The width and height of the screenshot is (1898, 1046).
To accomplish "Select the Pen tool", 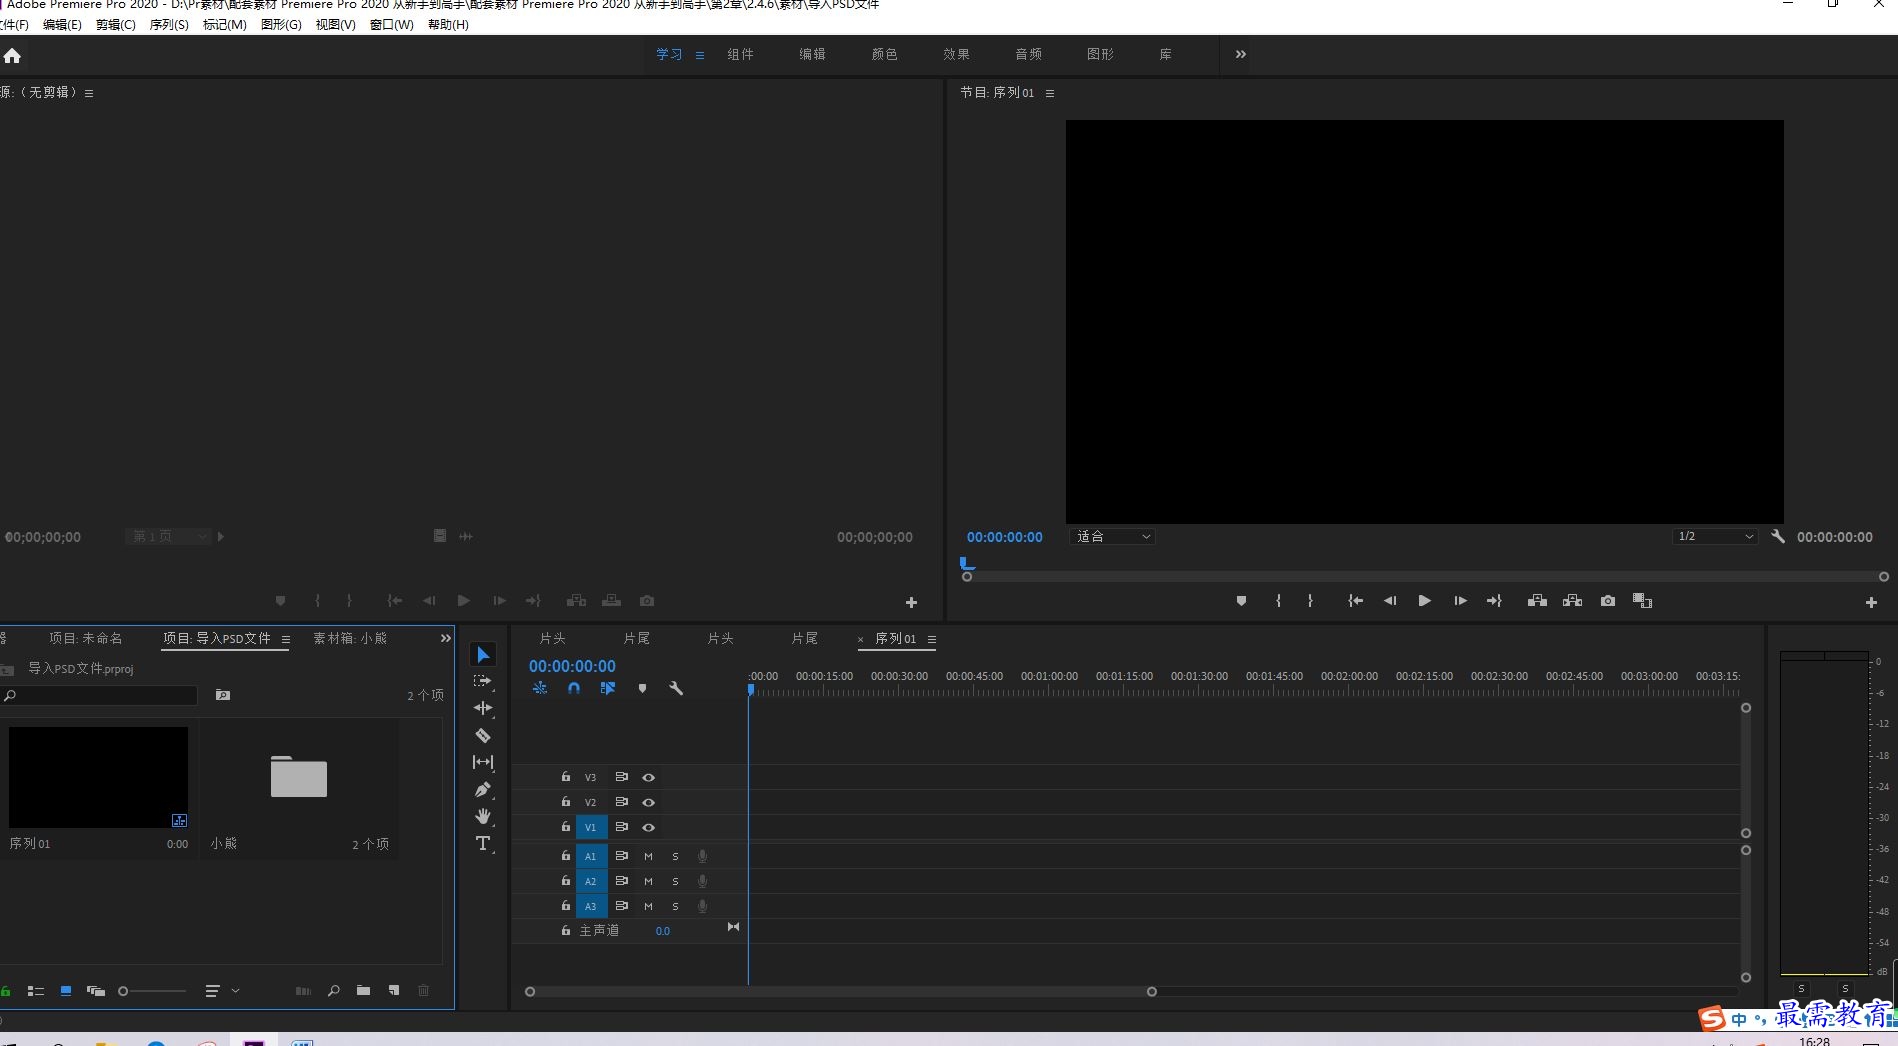I will point(483,789).
